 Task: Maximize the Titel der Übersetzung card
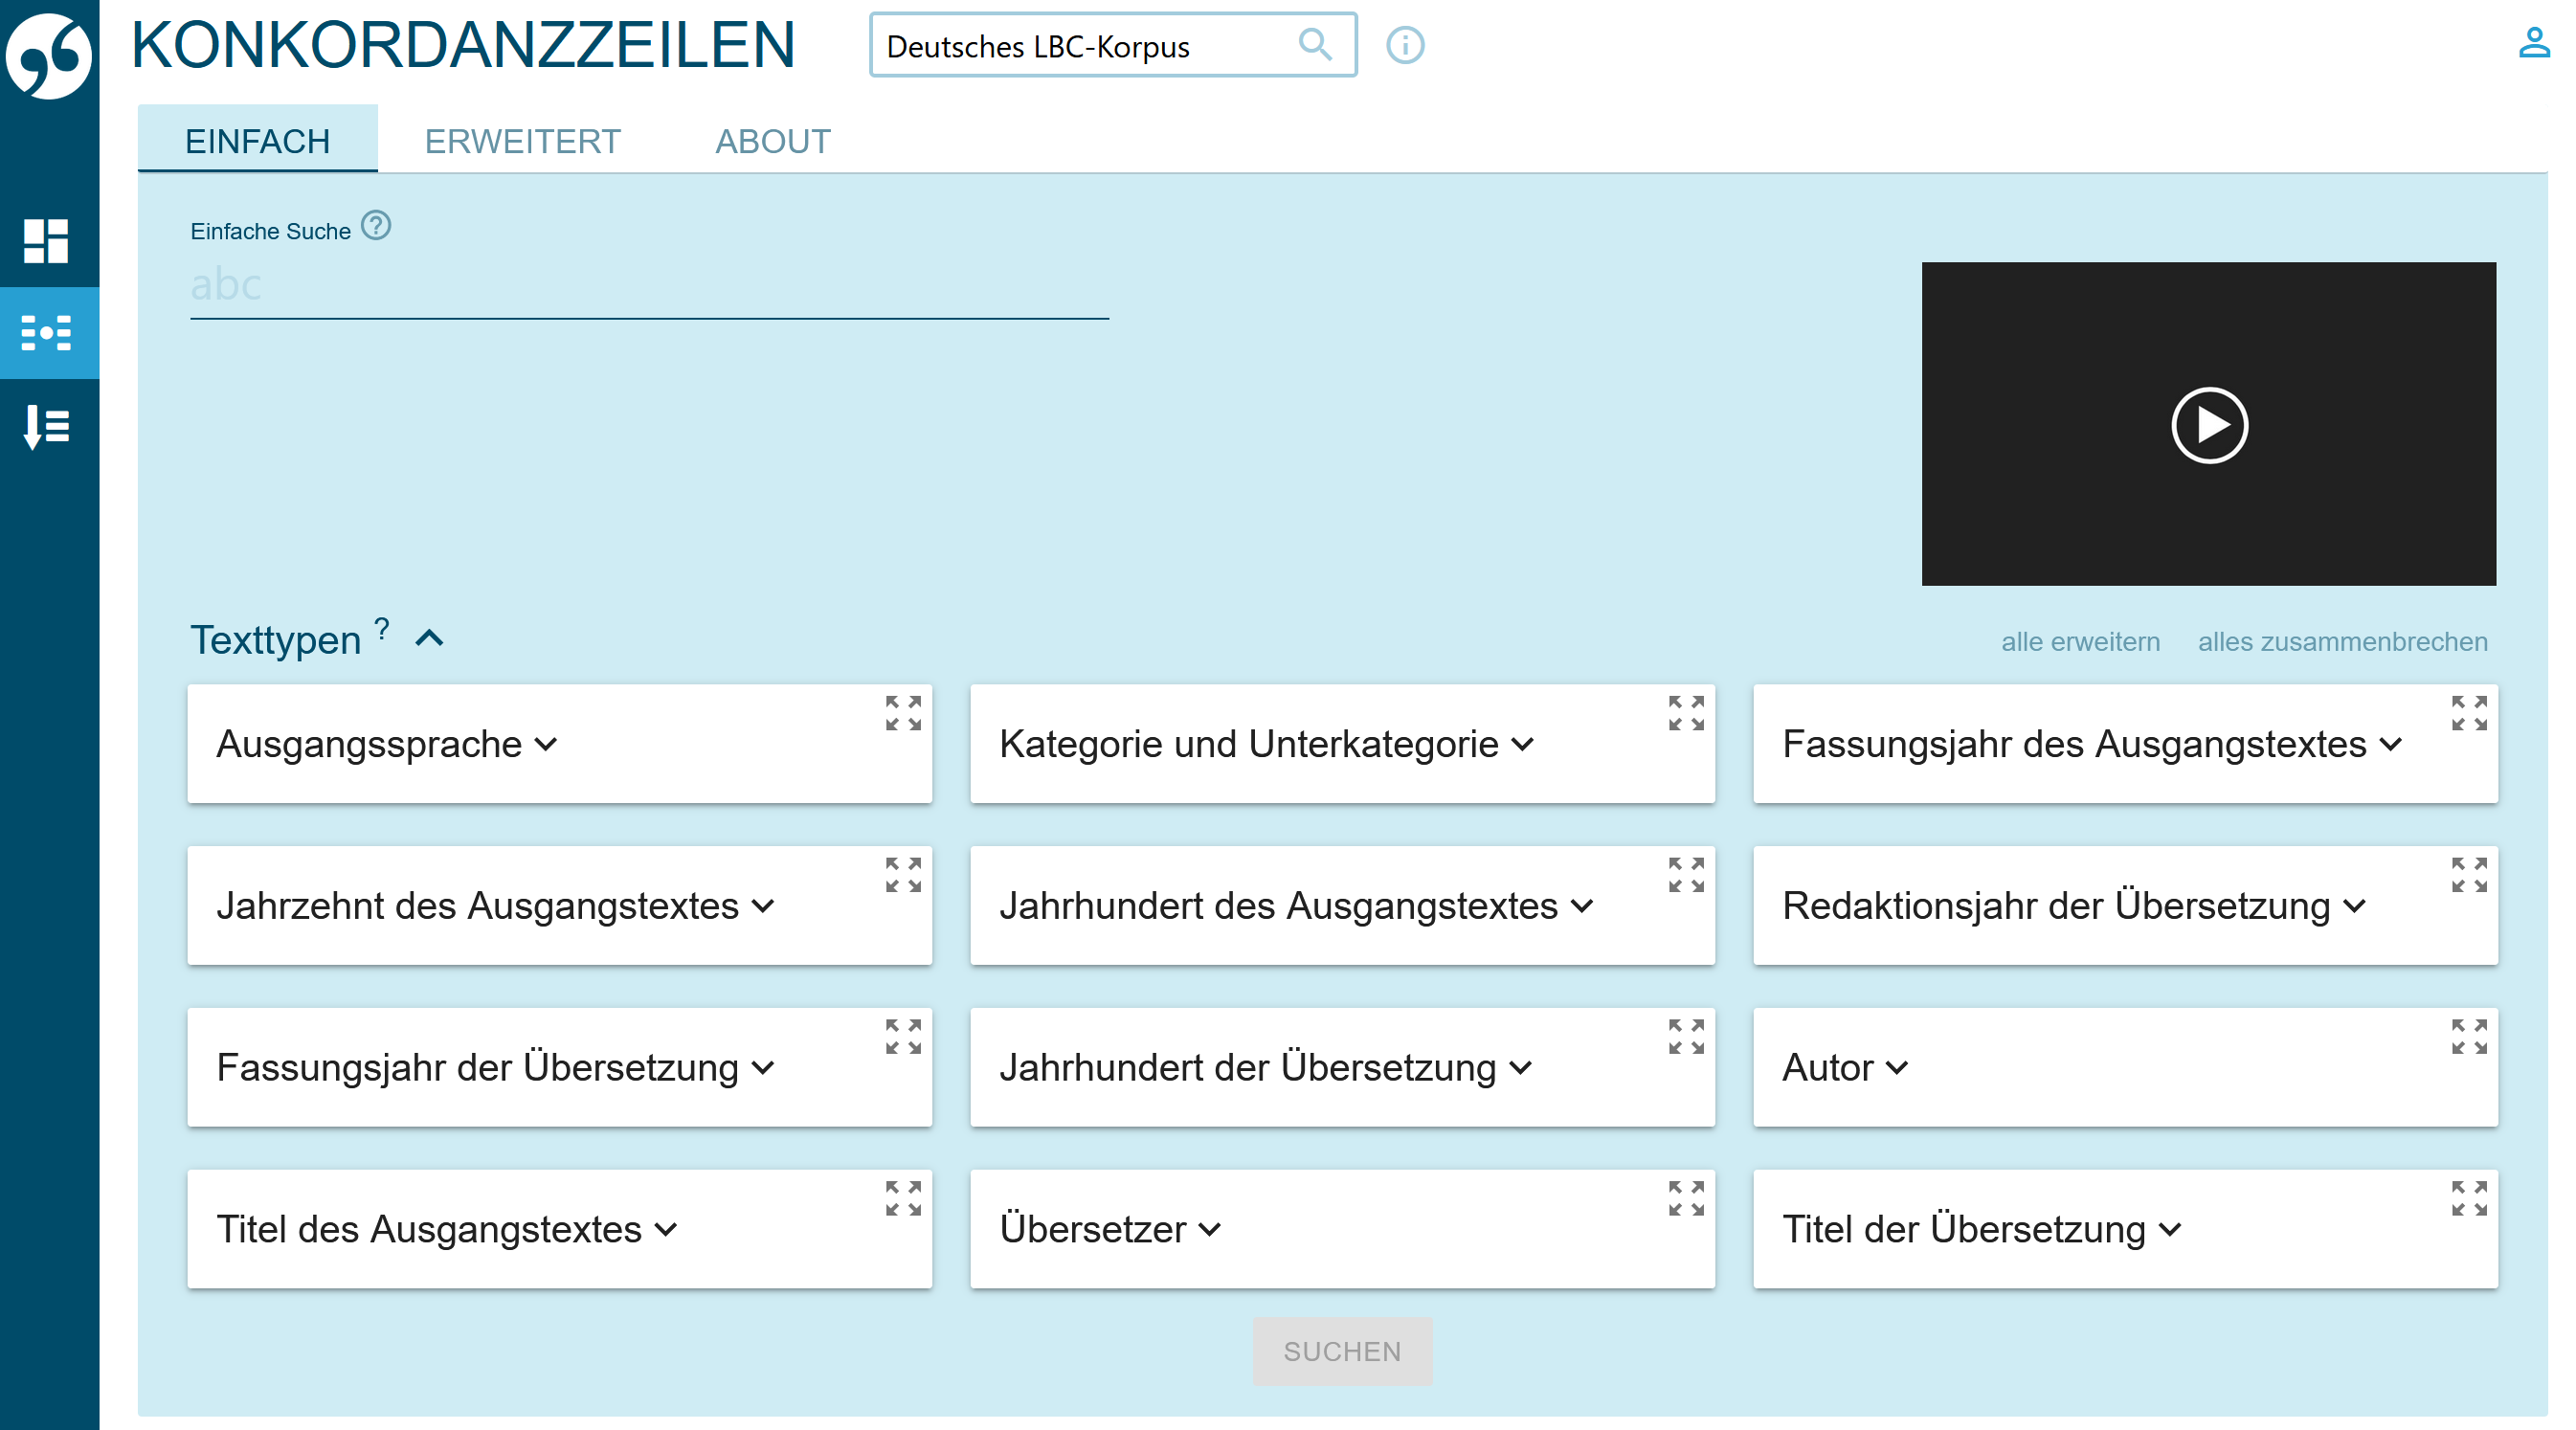[2469, 1199]
